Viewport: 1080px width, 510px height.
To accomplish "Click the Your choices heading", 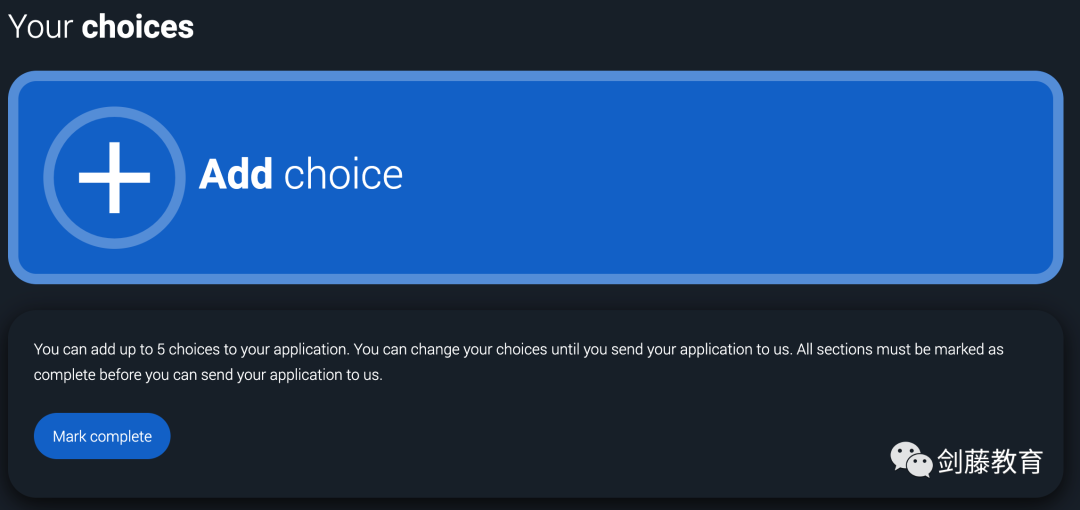I will [x=101, y=26].
